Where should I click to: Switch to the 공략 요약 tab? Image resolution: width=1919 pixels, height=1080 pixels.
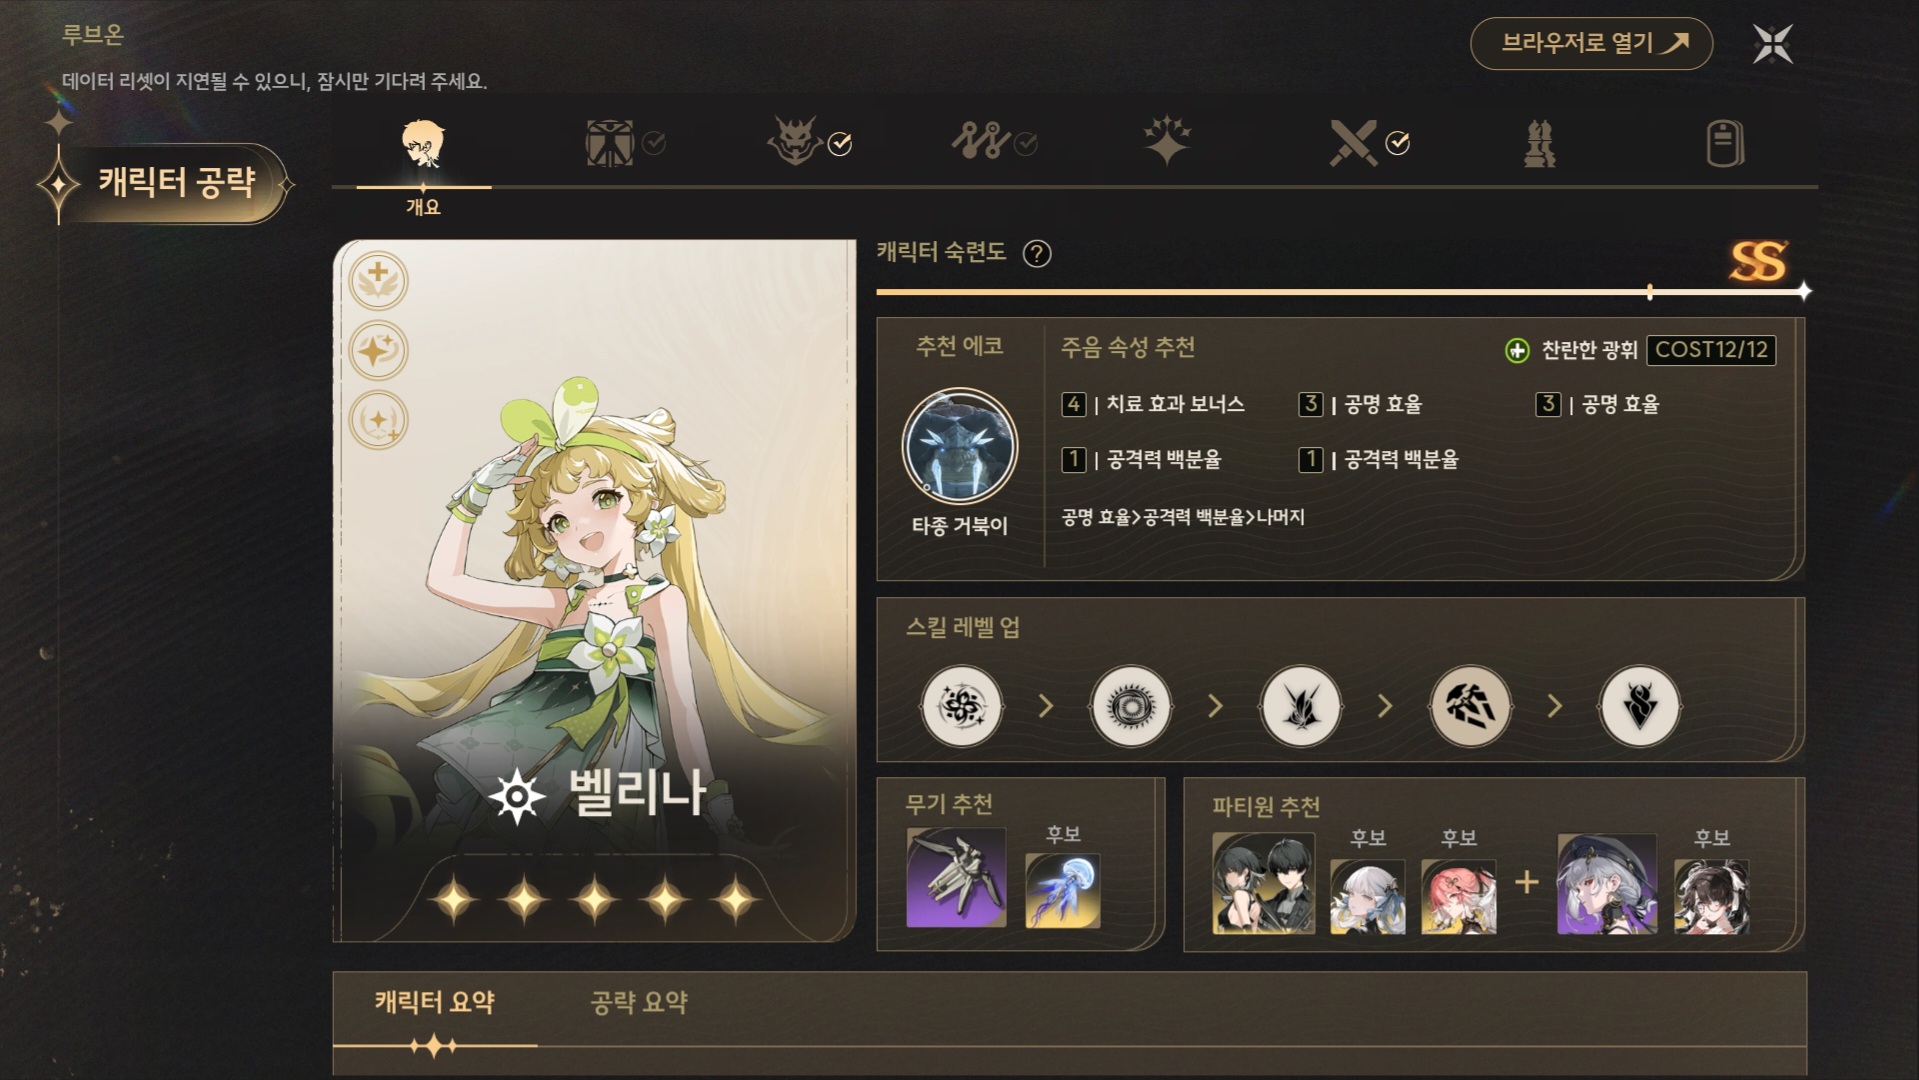639,1002
